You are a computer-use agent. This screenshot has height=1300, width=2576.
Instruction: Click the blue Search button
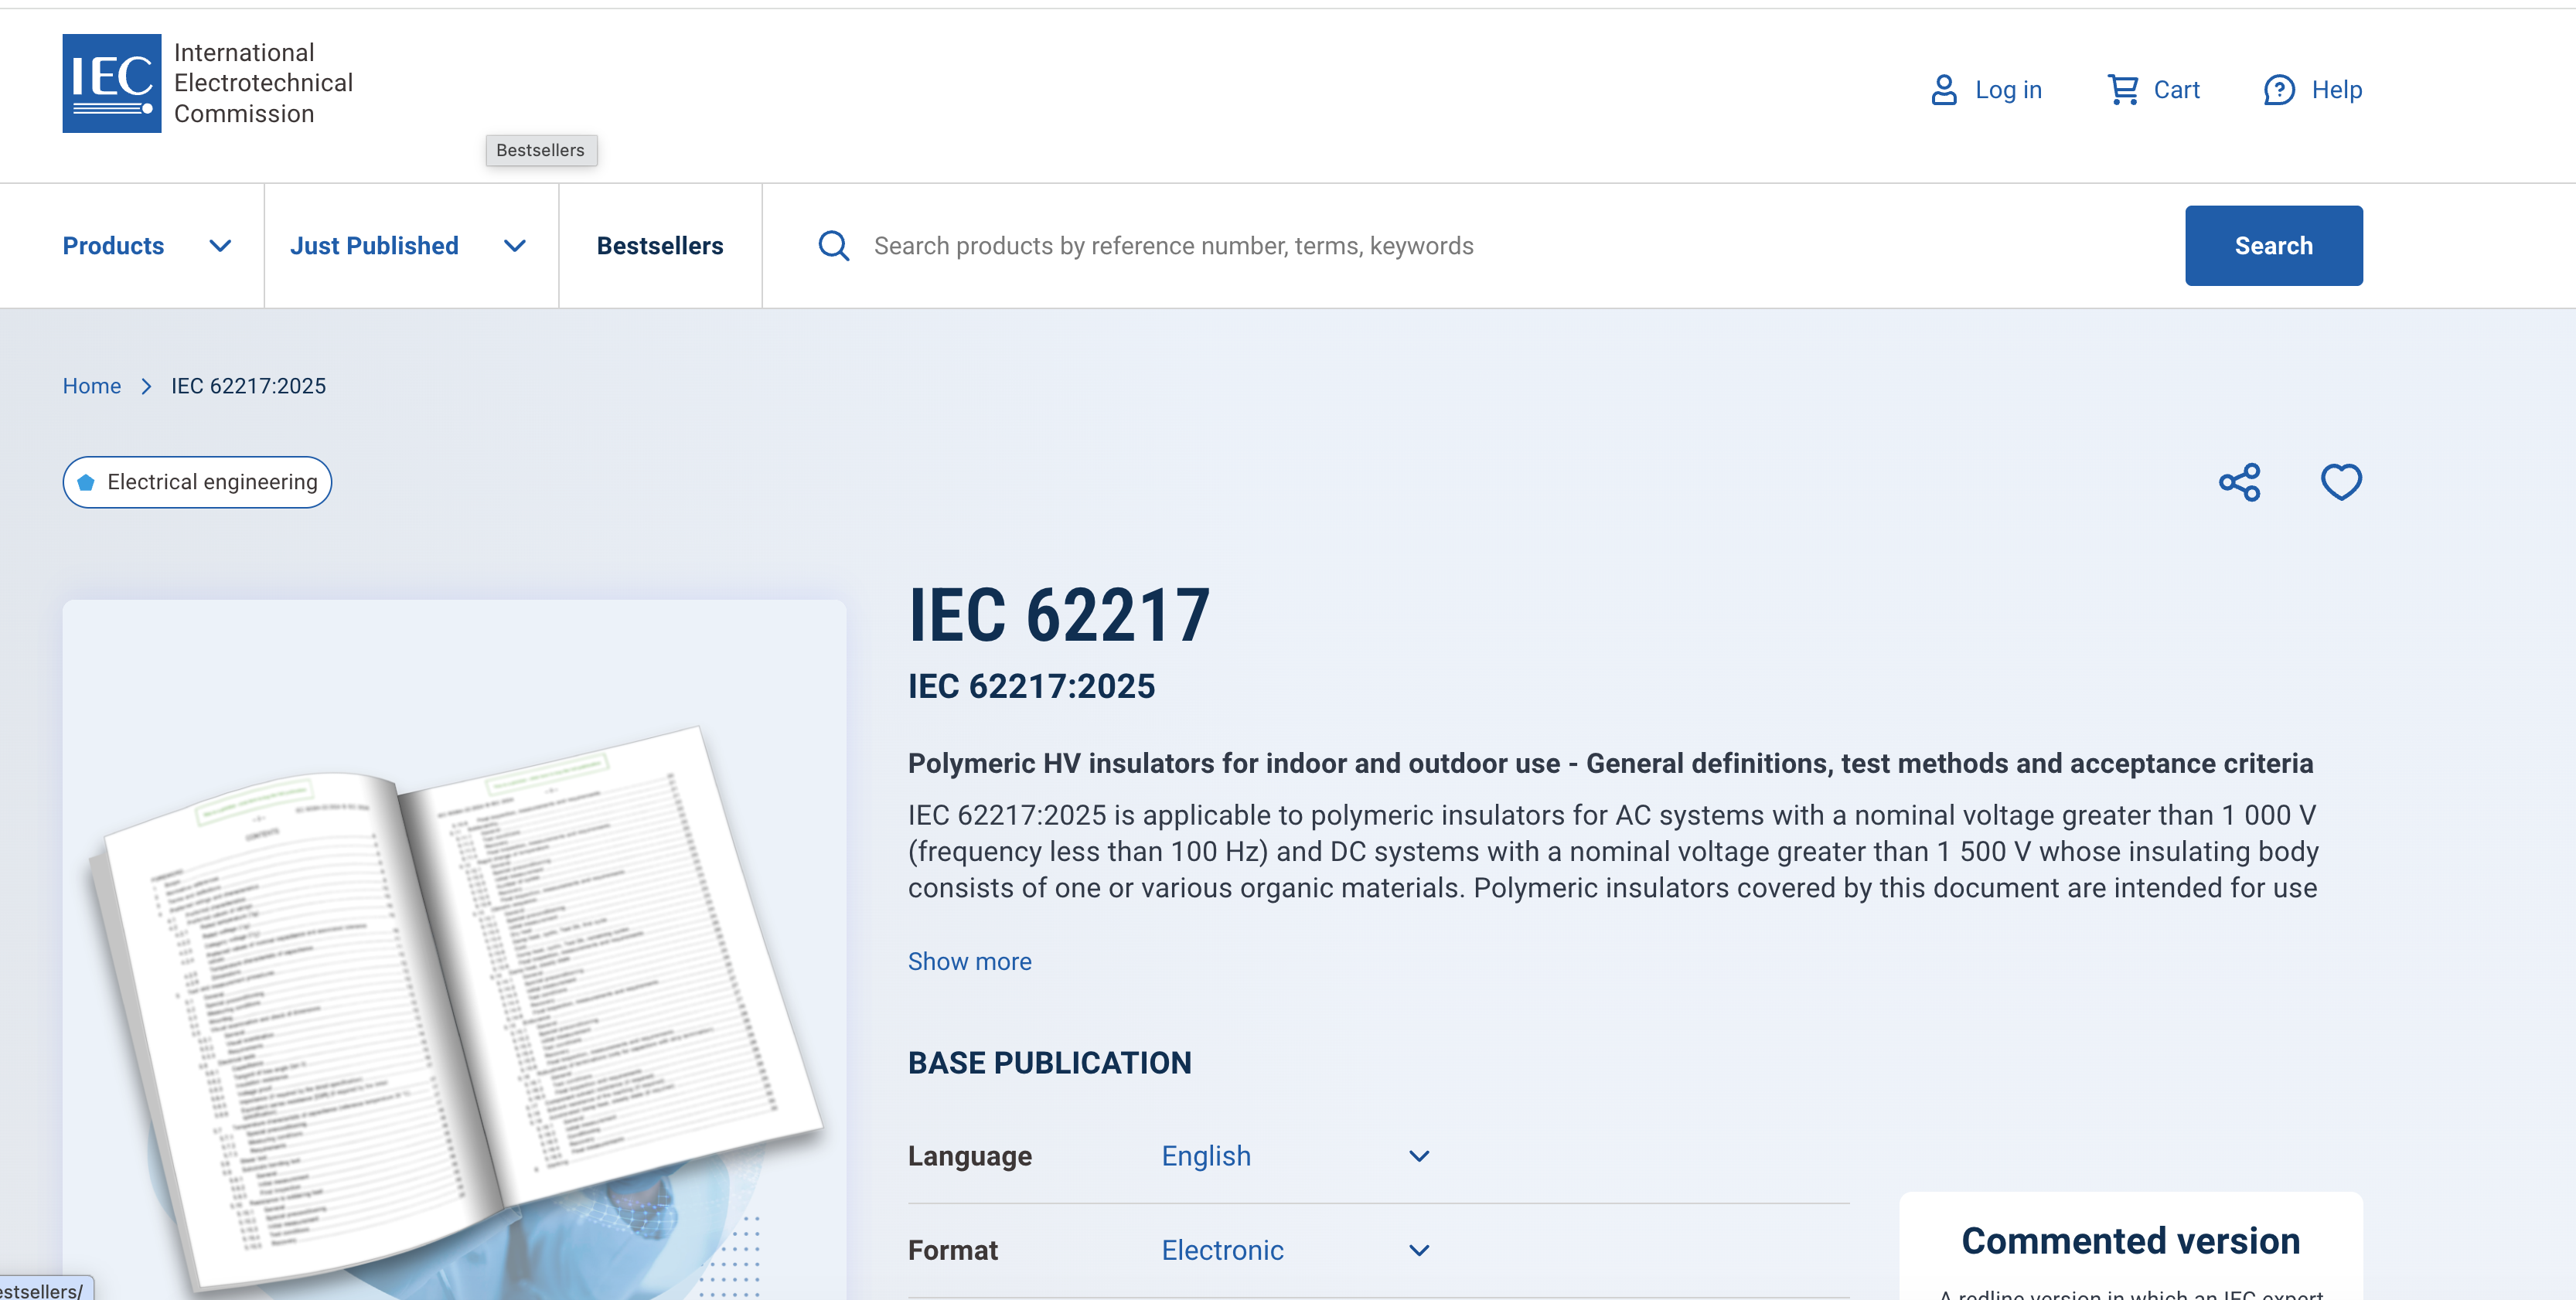point(2273,246)
